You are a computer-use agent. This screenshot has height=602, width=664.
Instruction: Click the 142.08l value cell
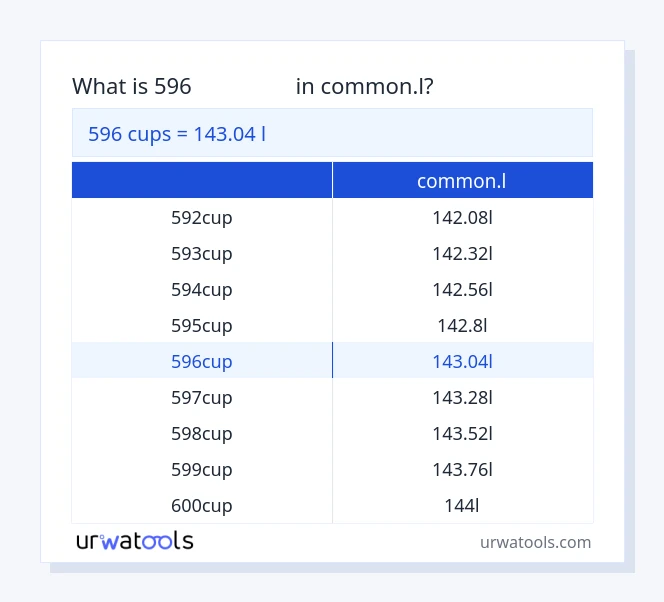coord(462,217)
